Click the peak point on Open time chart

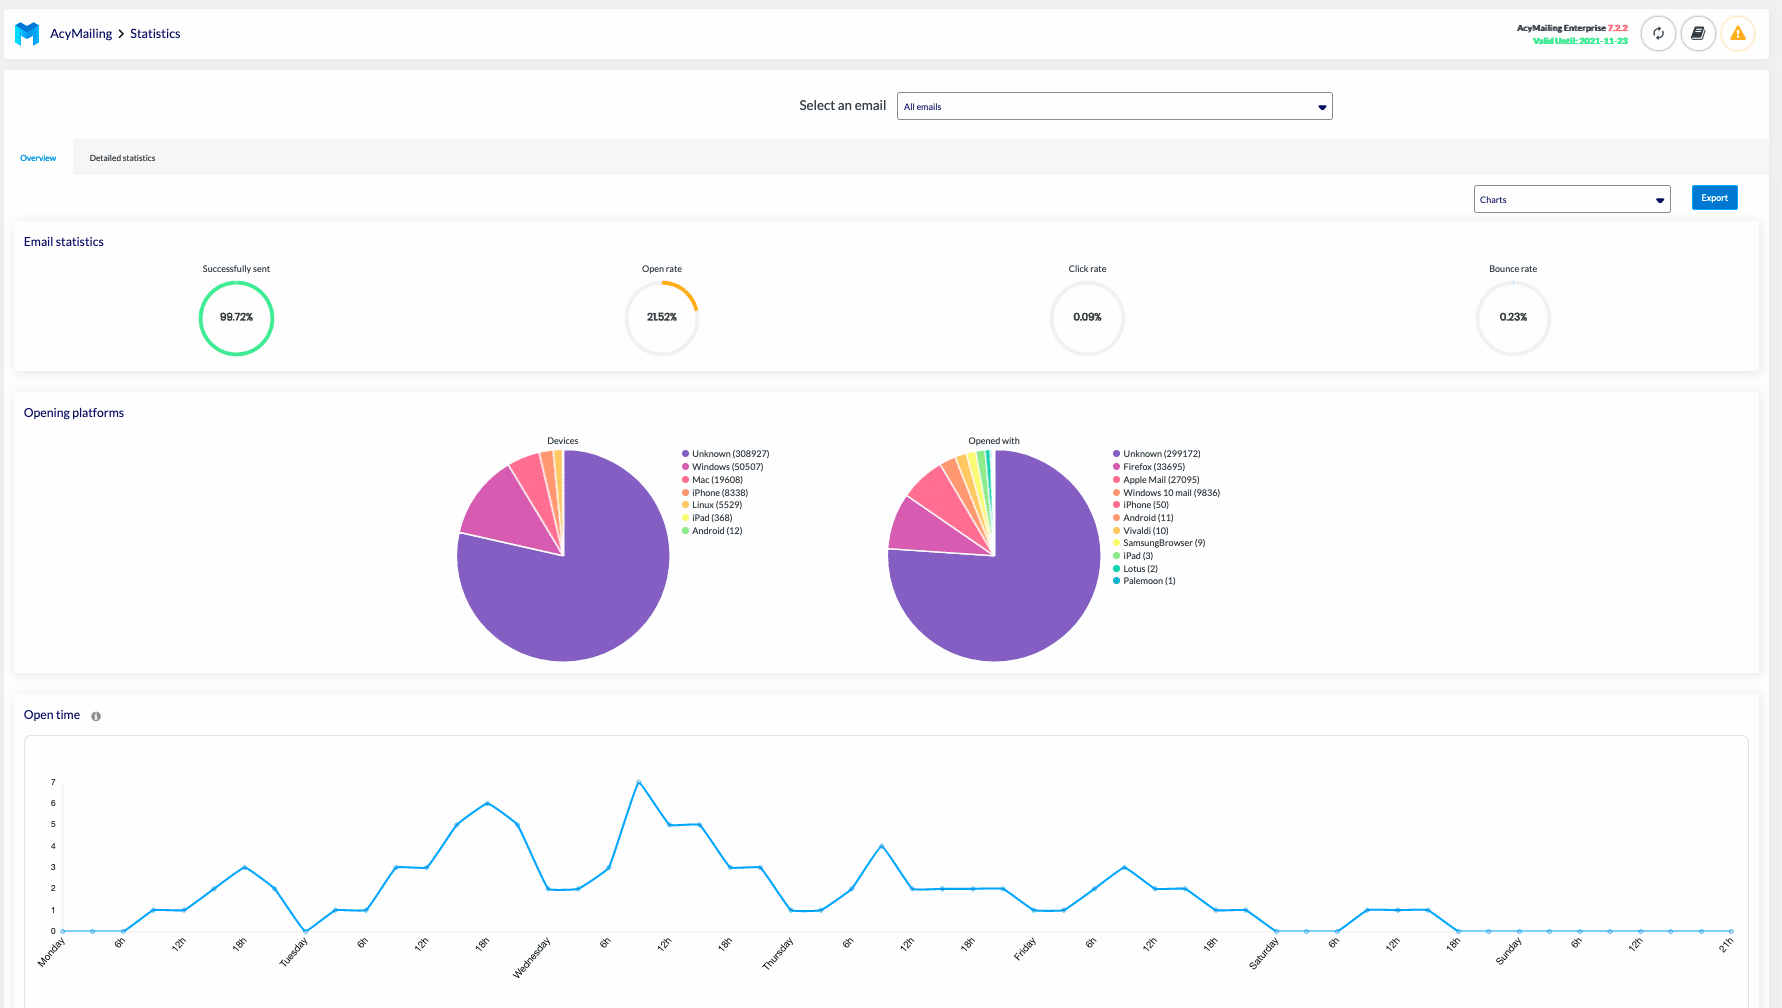tap(639, 782)
